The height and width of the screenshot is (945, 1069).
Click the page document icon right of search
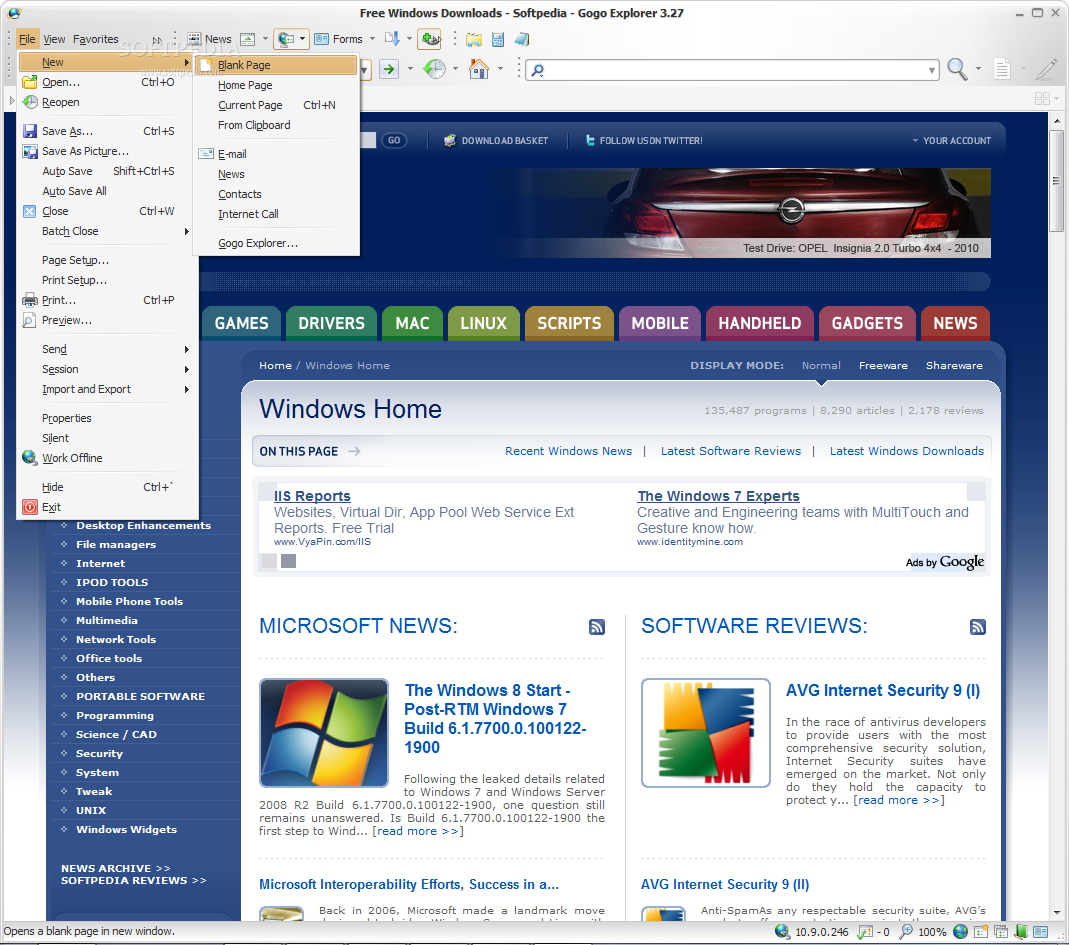coord(1002,69)
